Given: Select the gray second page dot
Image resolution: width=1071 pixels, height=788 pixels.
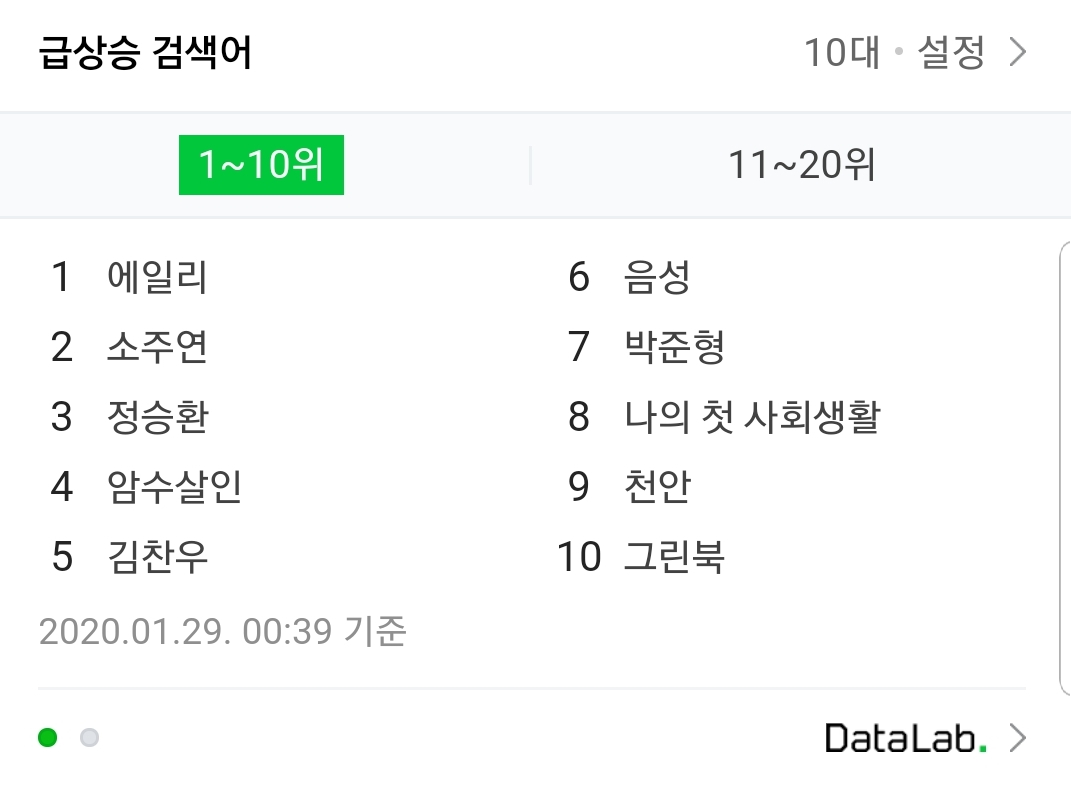Looking at the screenshot, I should [x=89, y=737].
